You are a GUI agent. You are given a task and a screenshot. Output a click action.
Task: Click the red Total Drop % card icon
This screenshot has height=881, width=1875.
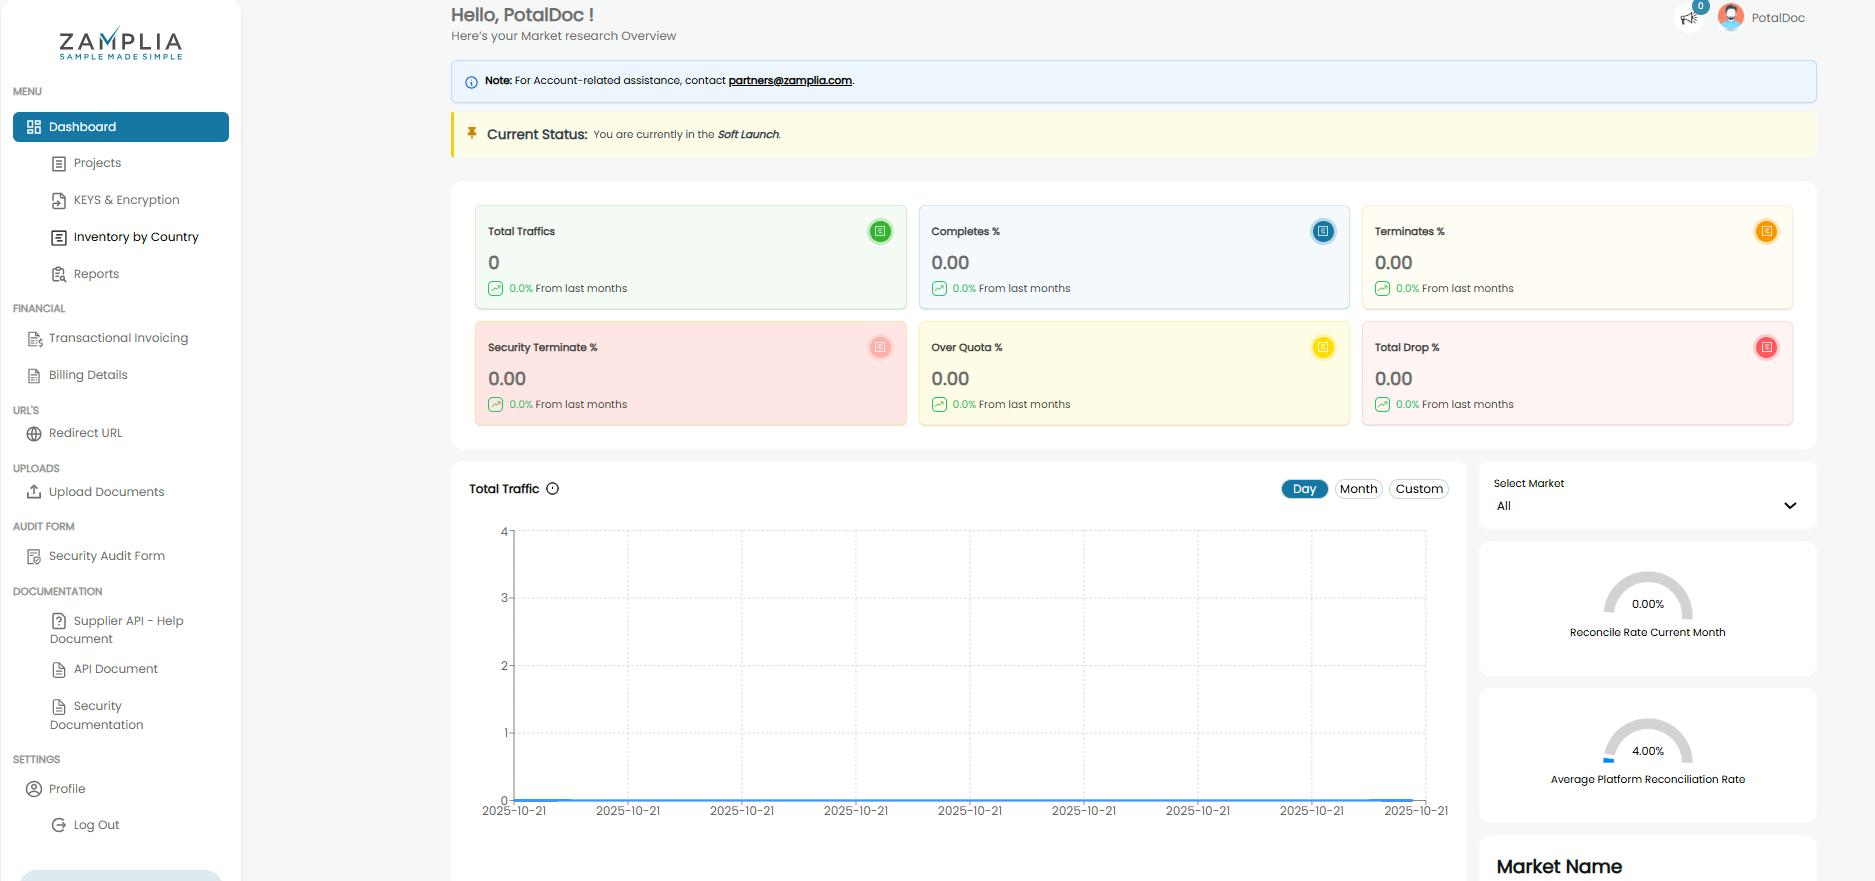pyautogui.click(x=1766, y=348)
